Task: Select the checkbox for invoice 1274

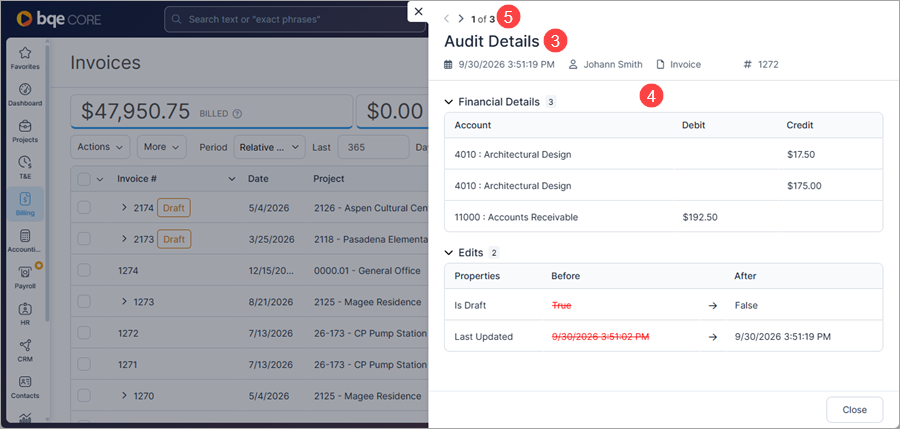Action: [84, 270]
